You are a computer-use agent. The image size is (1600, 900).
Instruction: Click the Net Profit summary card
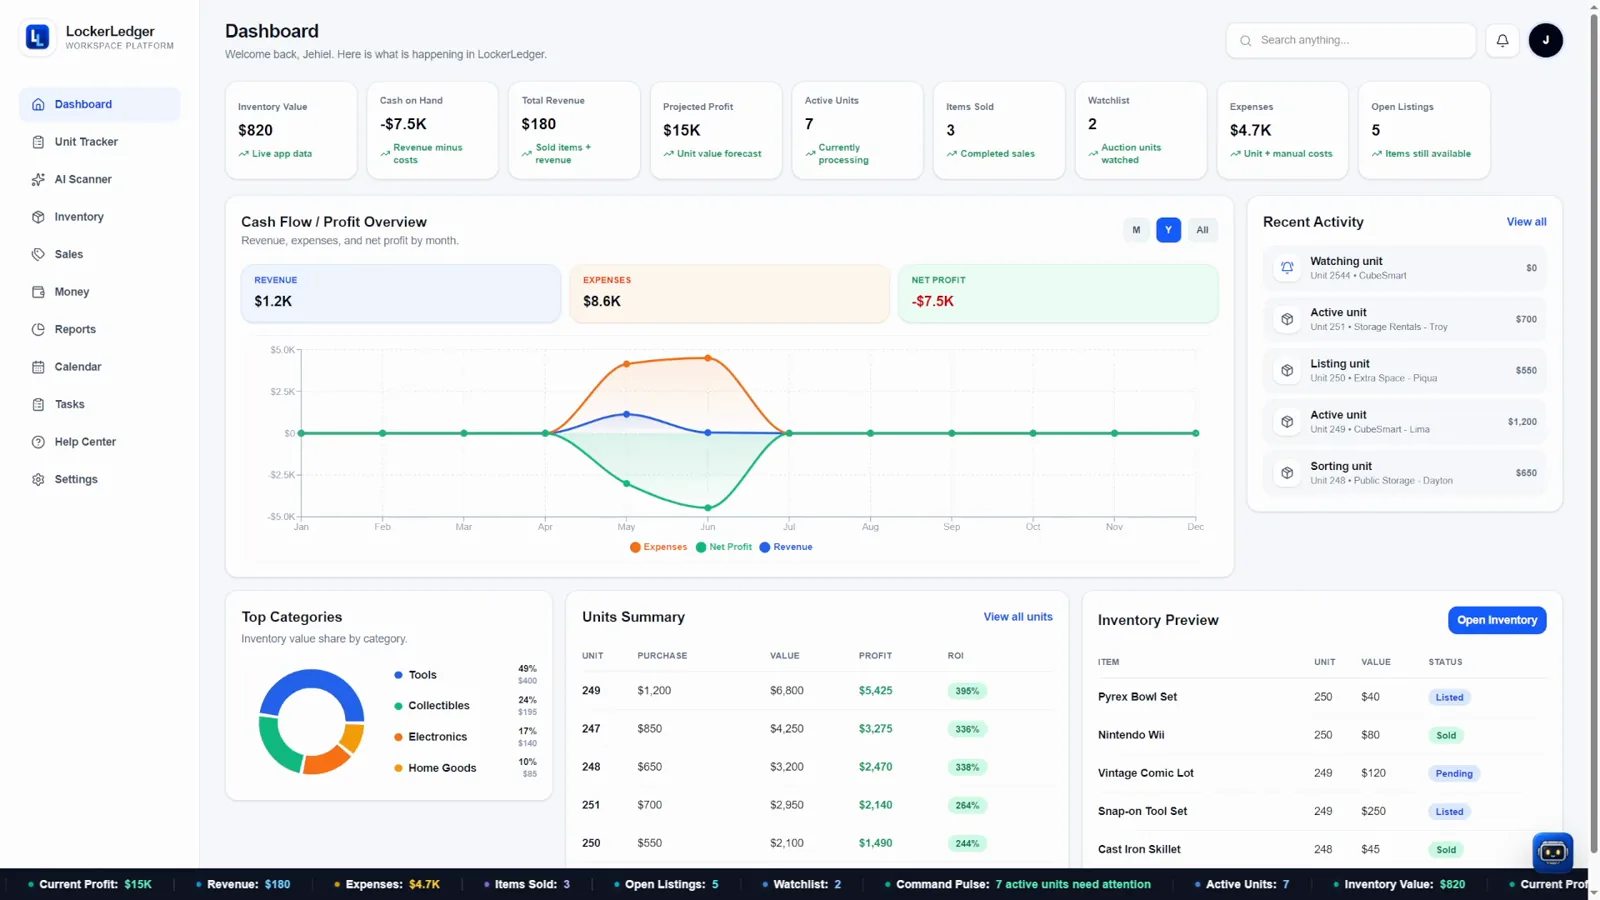coord(1058,293)
